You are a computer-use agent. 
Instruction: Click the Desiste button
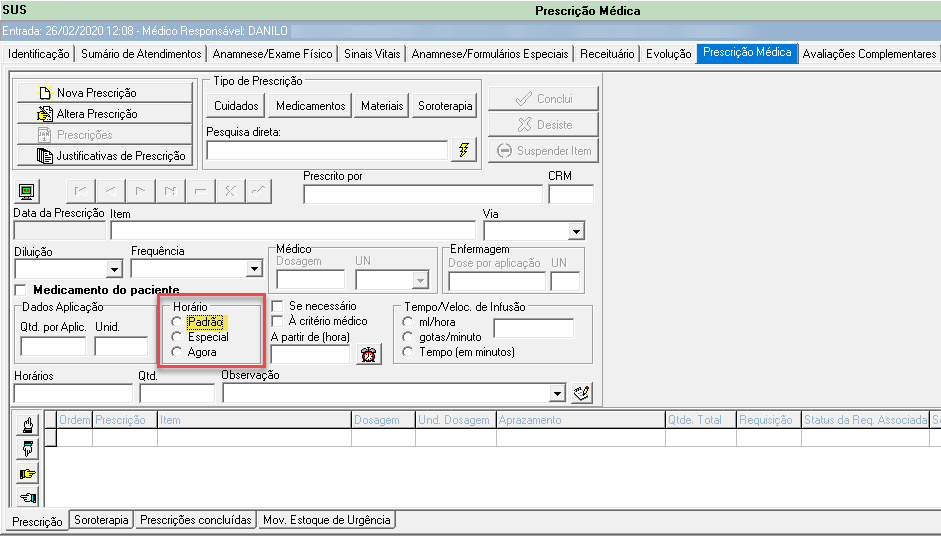[x=543, y=125]
